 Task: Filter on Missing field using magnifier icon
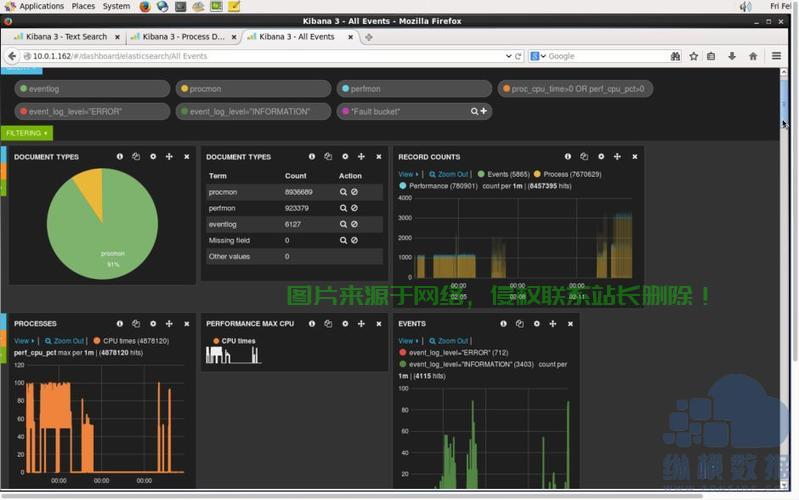tap(343, 240)
